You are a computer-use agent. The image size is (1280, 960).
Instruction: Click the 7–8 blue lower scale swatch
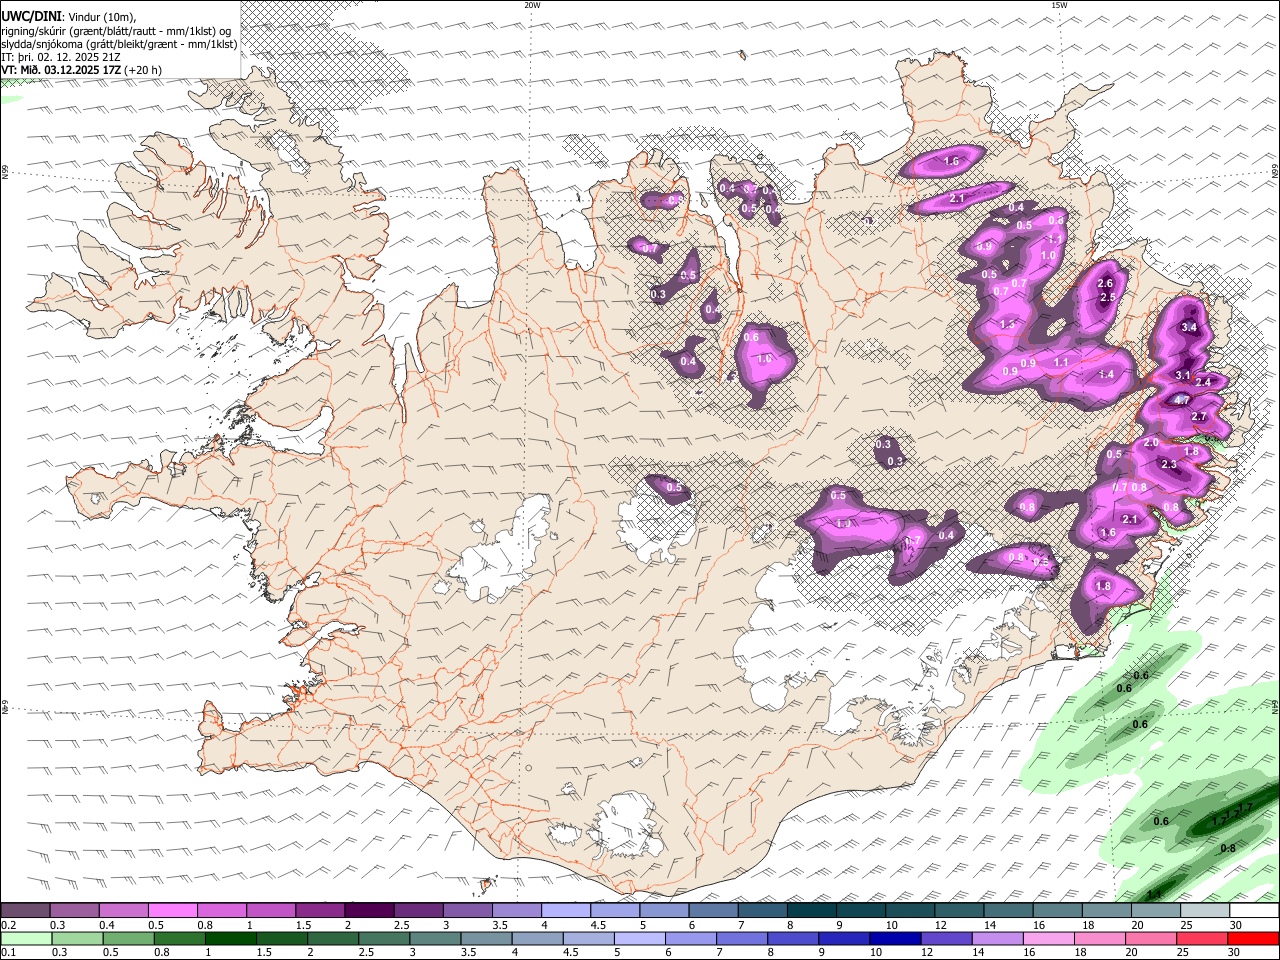[x=741, y=938]
